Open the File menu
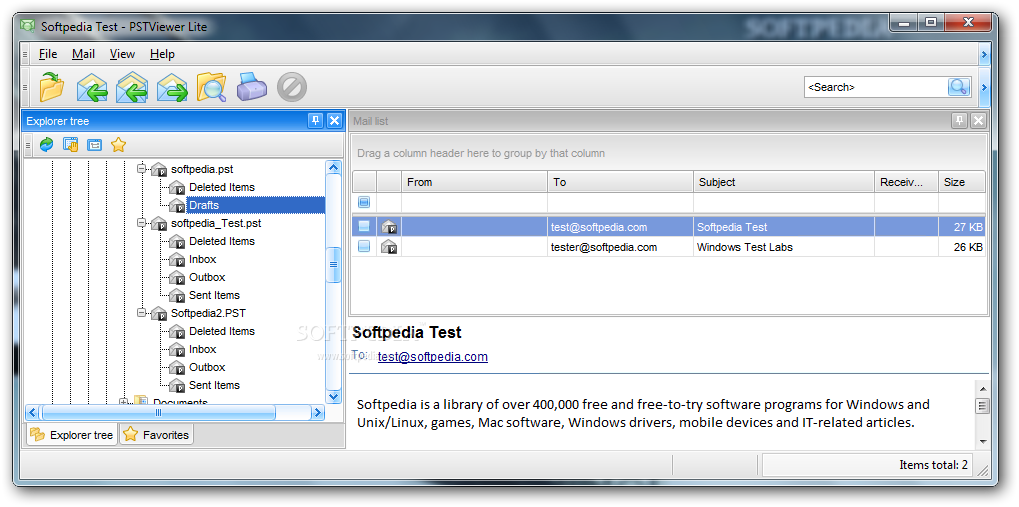Screen dimensions: 1019x507 click(x=48, y=55)
